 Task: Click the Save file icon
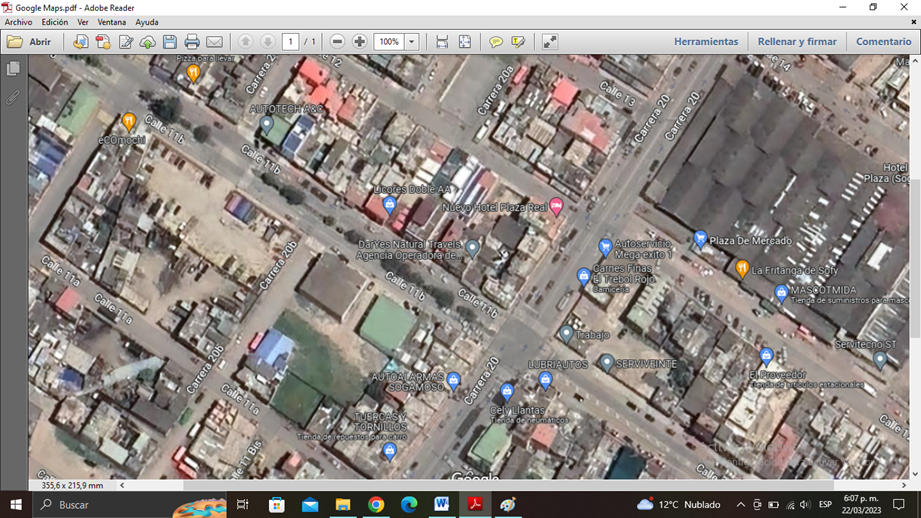tap(170, 42)
